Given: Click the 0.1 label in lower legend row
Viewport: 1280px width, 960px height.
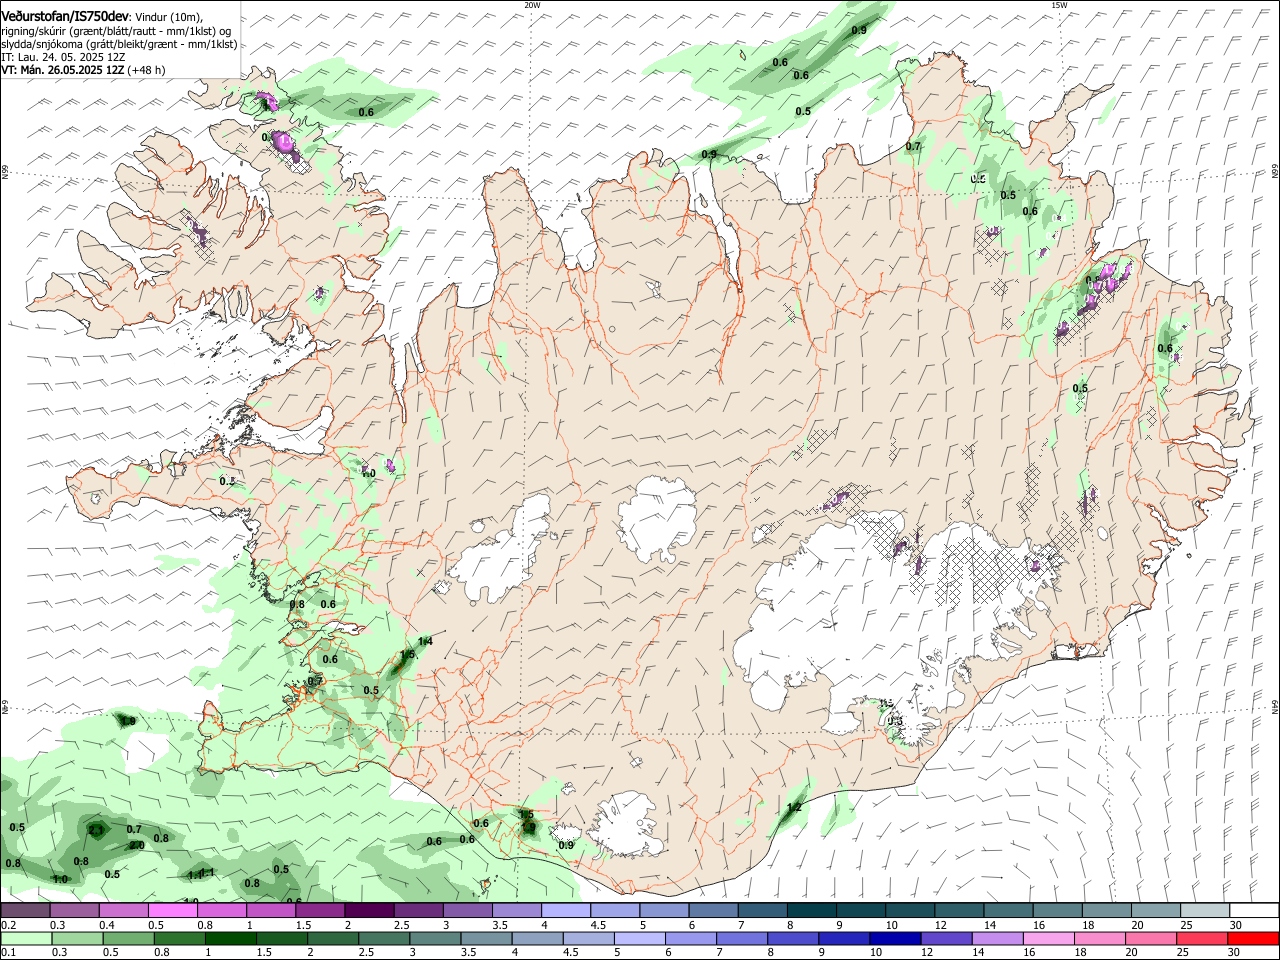Looking at the screenshot, I should [9, 953].
